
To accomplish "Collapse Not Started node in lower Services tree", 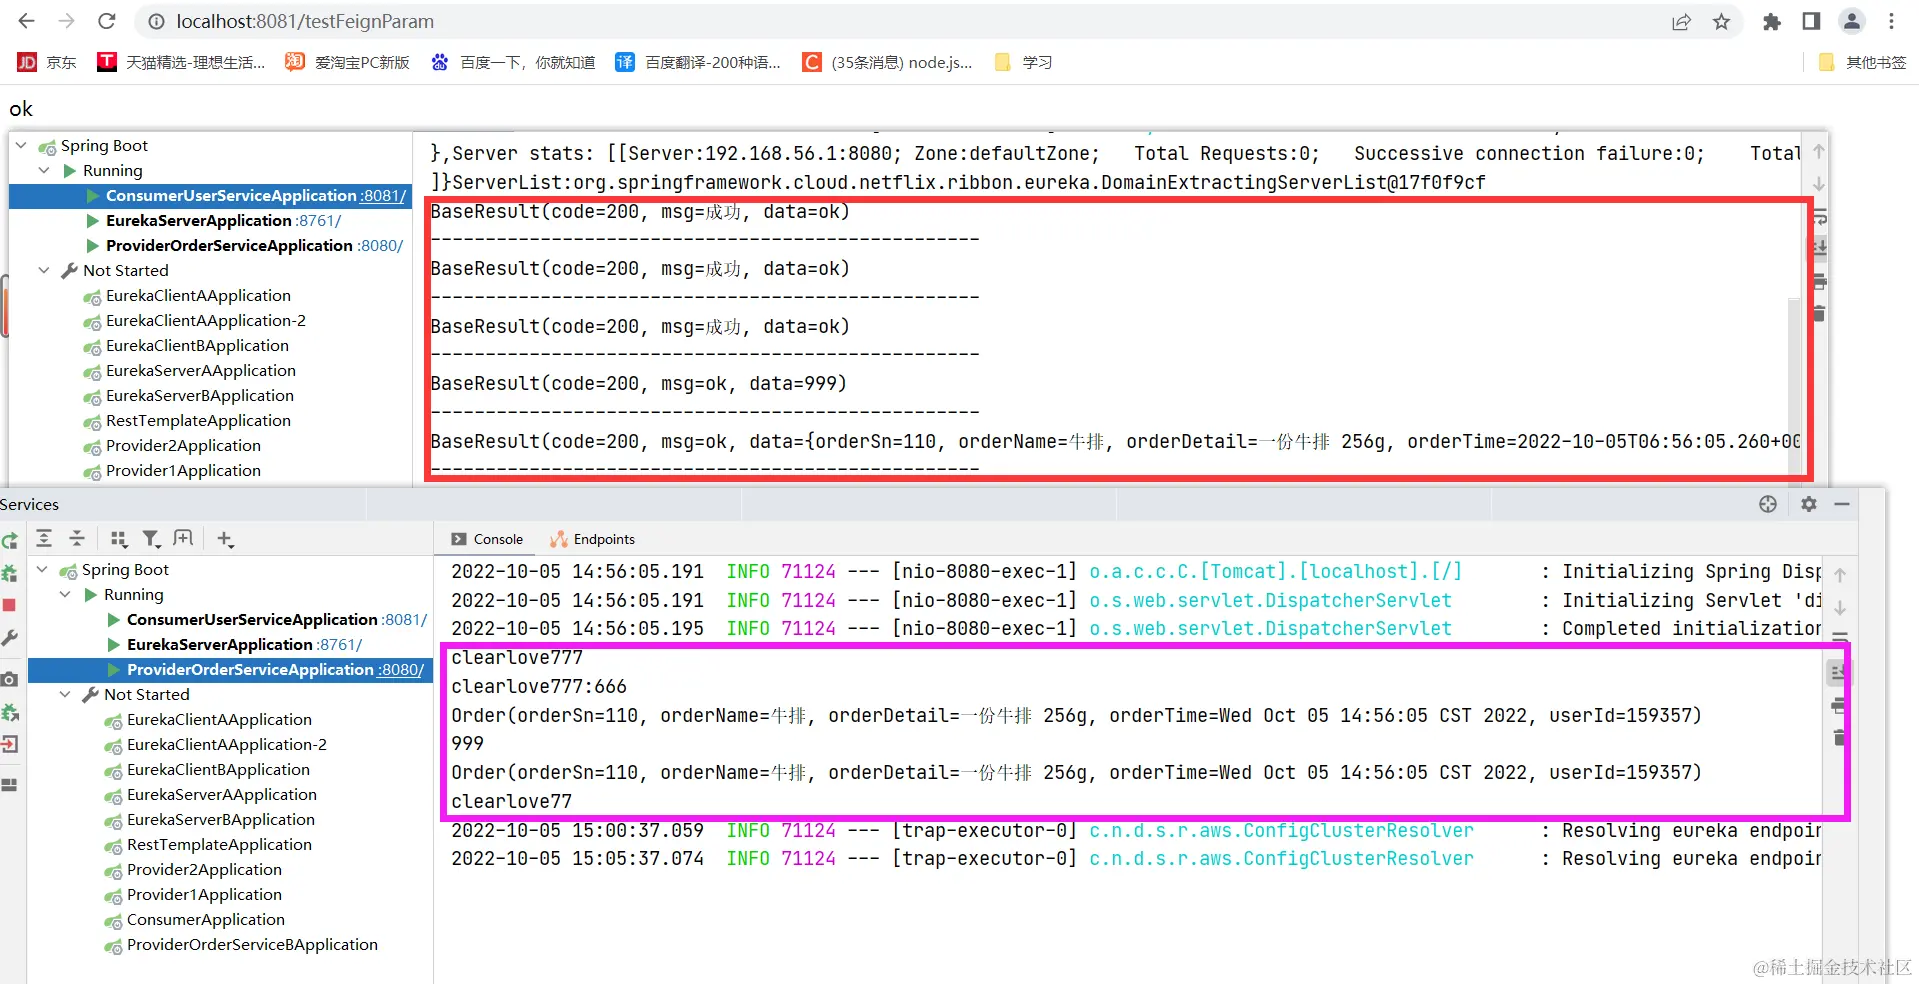I will click(65, 694).
